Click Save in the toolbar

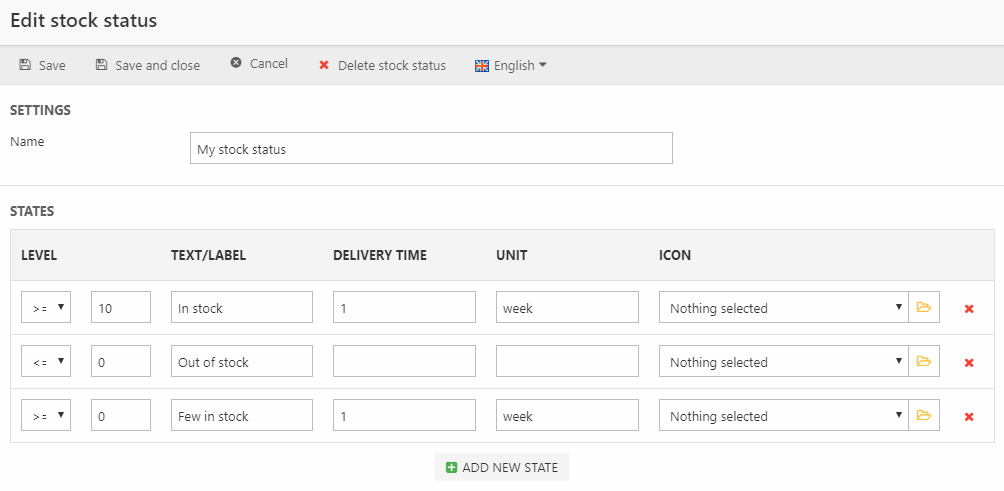42,65
